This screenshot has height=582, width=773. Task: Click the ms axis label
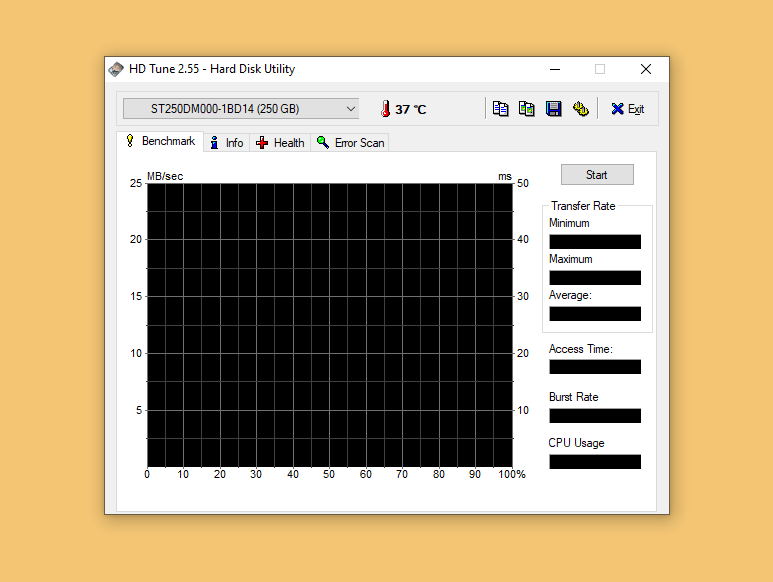tap(505, 176)
